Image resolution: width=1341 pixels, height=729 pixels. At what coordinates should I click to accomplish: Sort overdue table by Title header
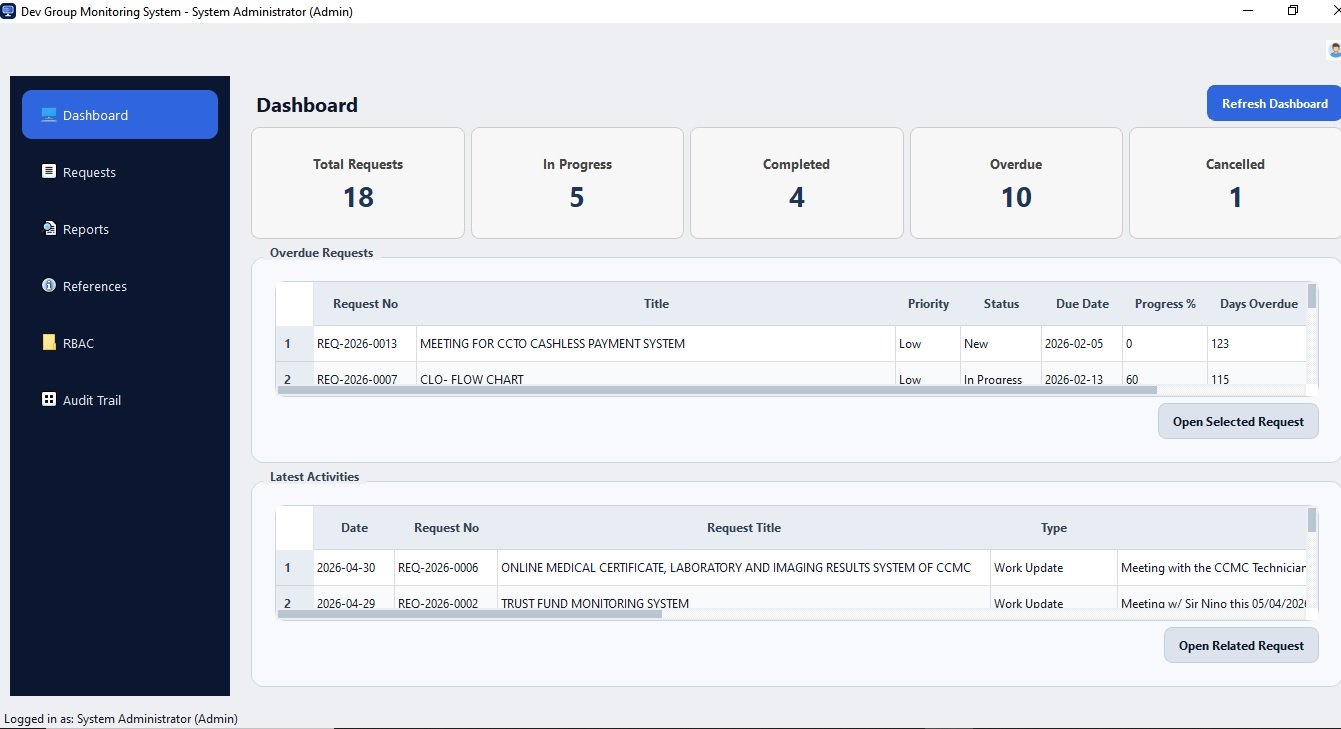tap(656, 304)
